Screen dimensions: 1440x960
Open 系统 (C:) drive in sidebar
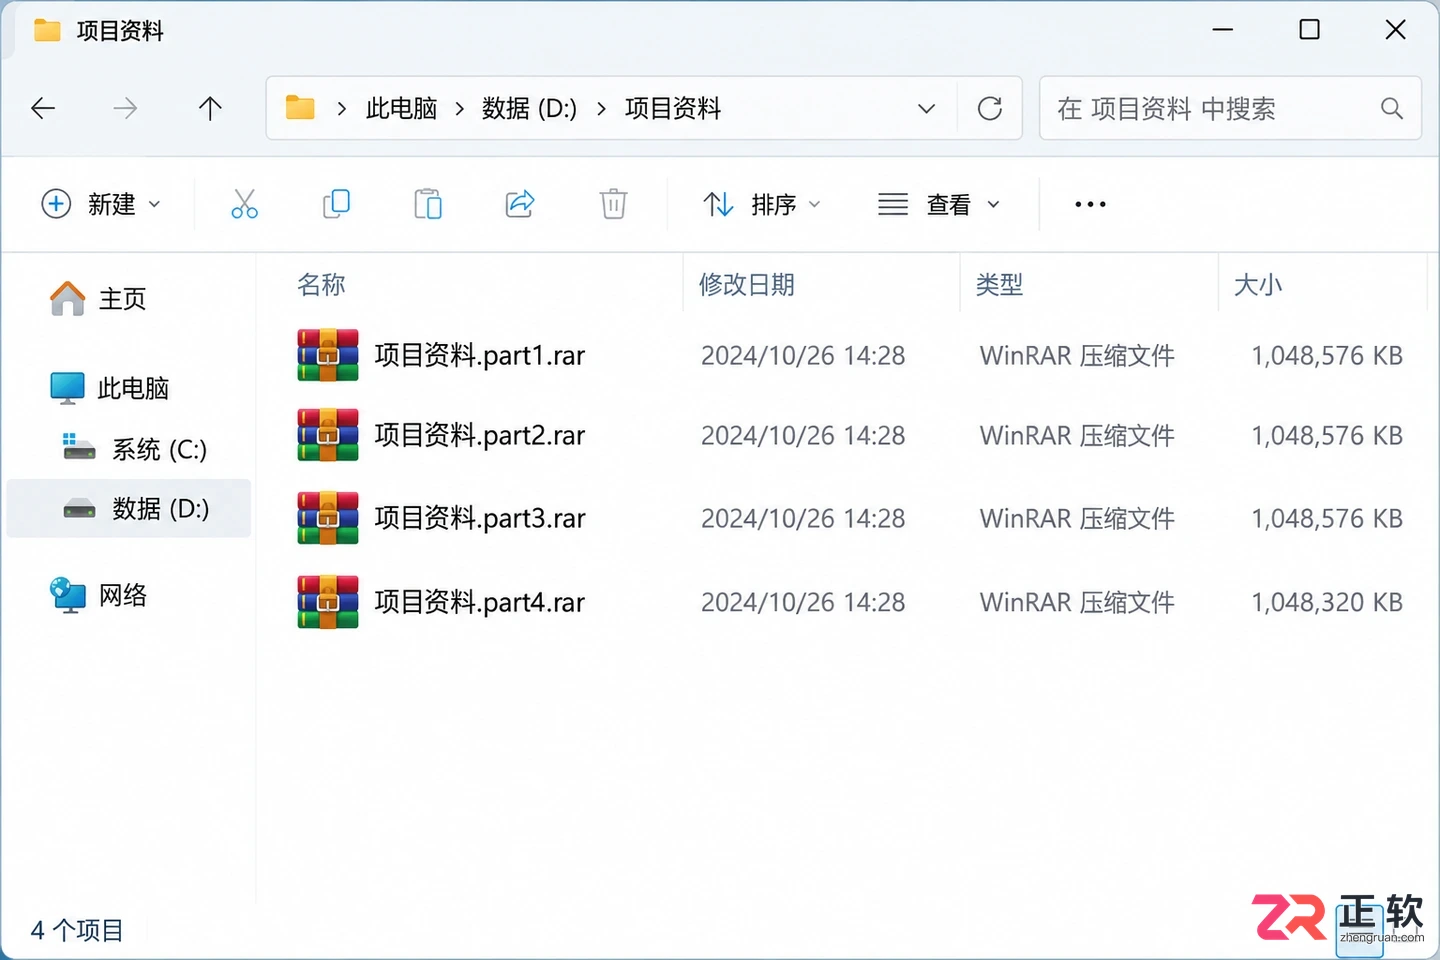135,449
